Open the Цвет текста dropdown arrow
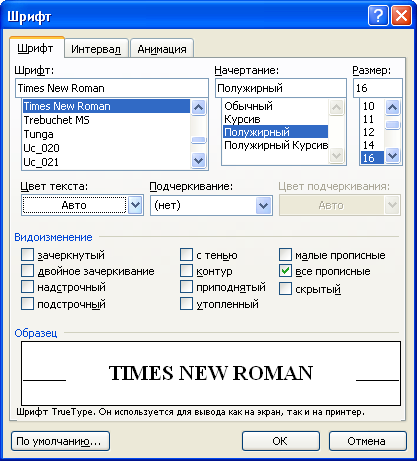 pyautogui.click(x=135, y=205)
